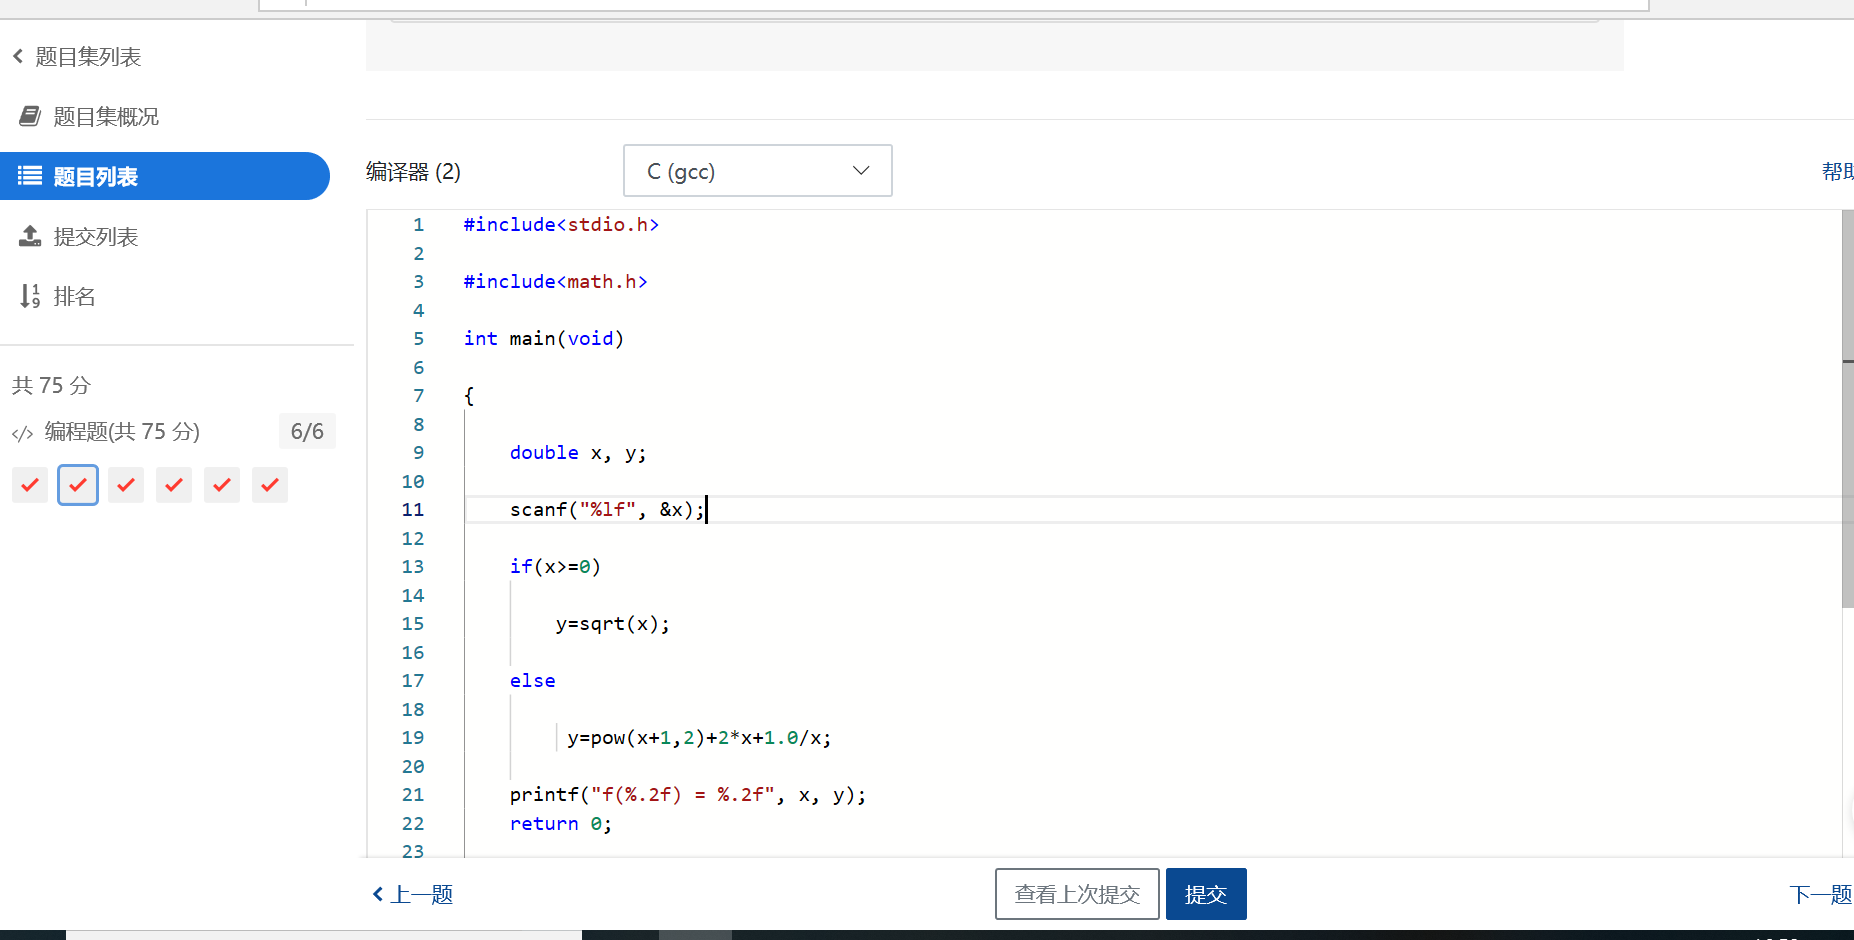This screenshot has width=1854, height=940.
Task: Open the C (gcc) compiler dropdown
Action: [758, 171]
